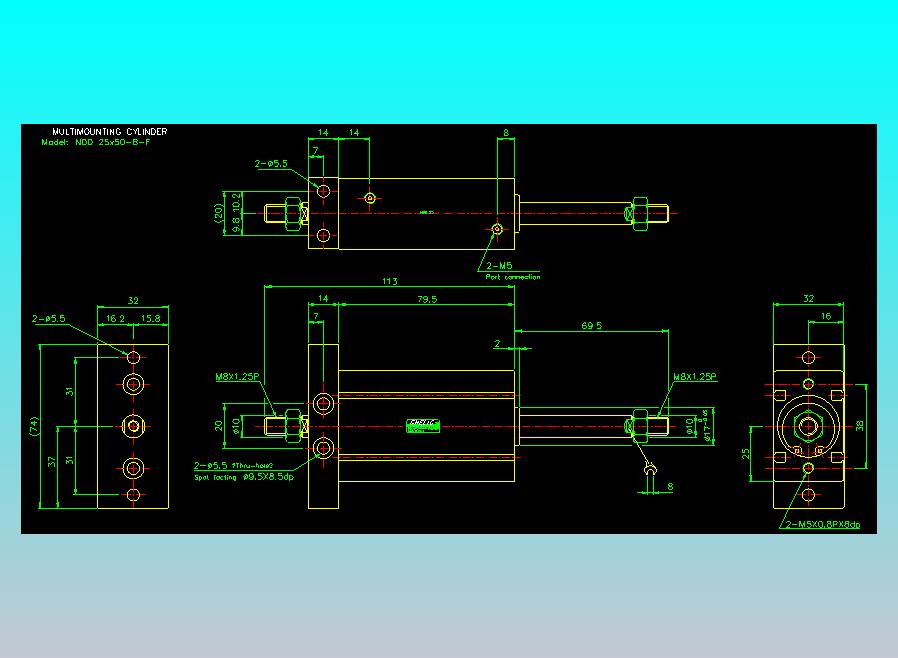Viewport: 898px width, 658px height.
Task: Select the Spot facing ø9.5X8.5dp note
Action: click(x=244, y=477)
